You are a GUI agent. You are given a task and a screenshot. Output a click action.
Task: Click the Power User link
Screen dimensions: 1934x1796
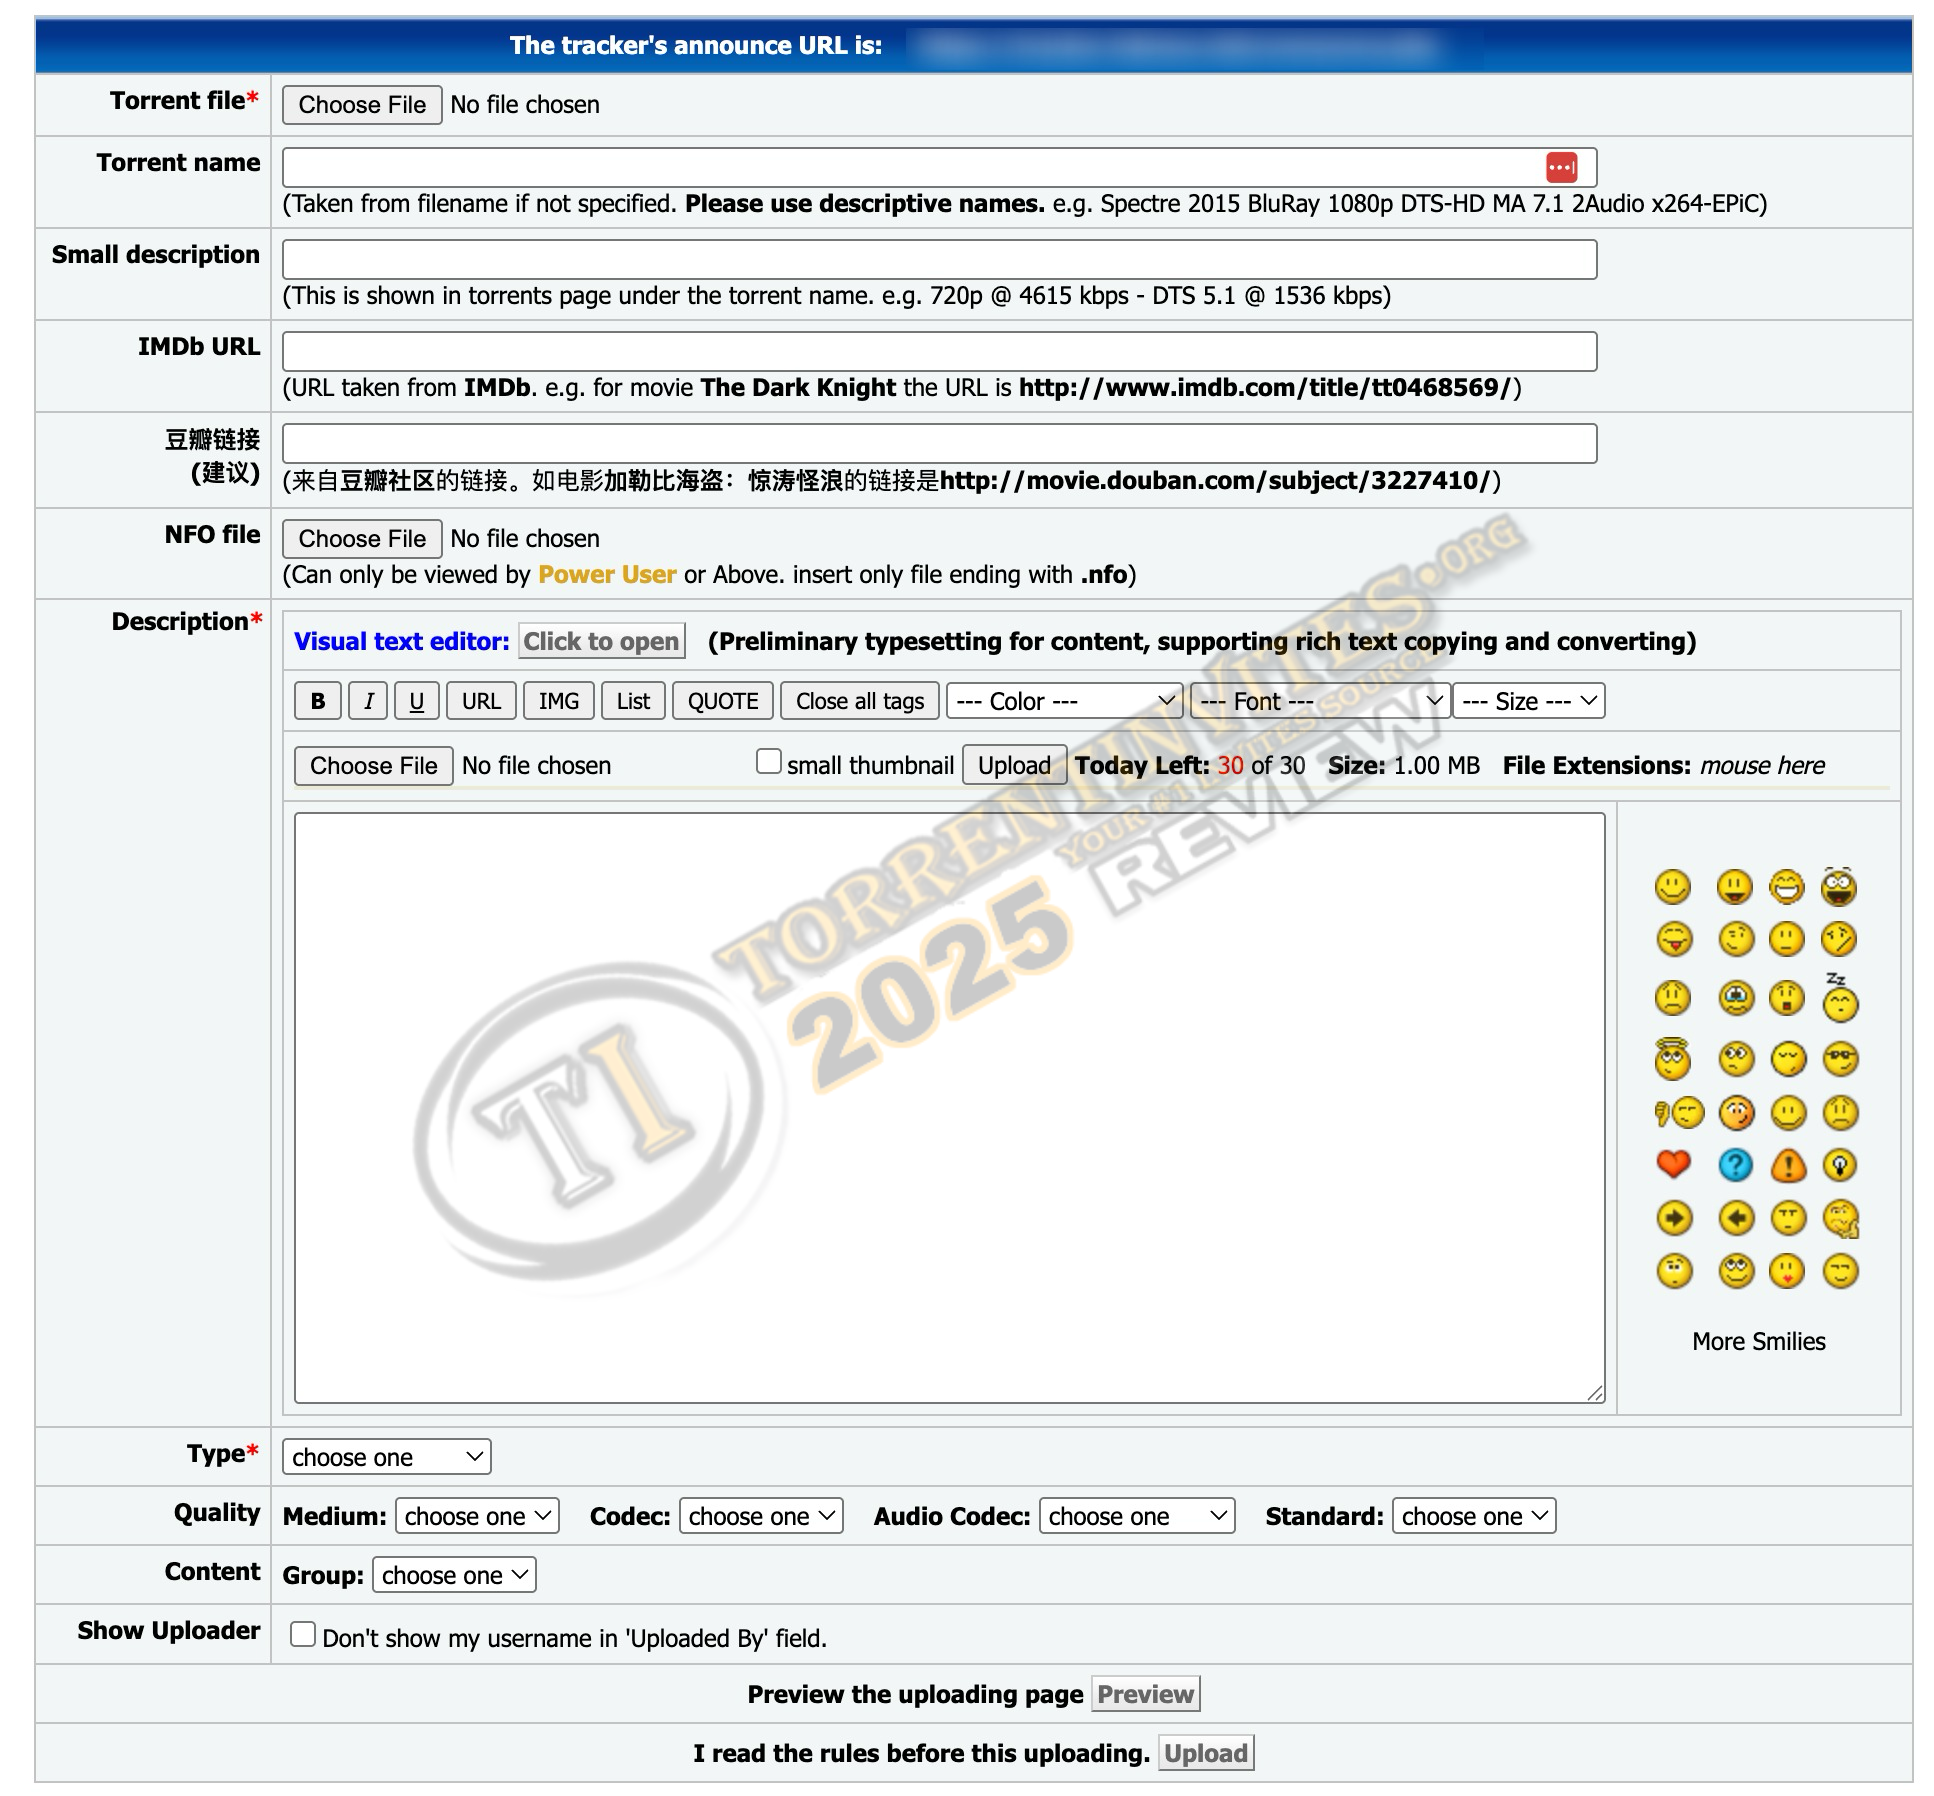coord(607,575)
